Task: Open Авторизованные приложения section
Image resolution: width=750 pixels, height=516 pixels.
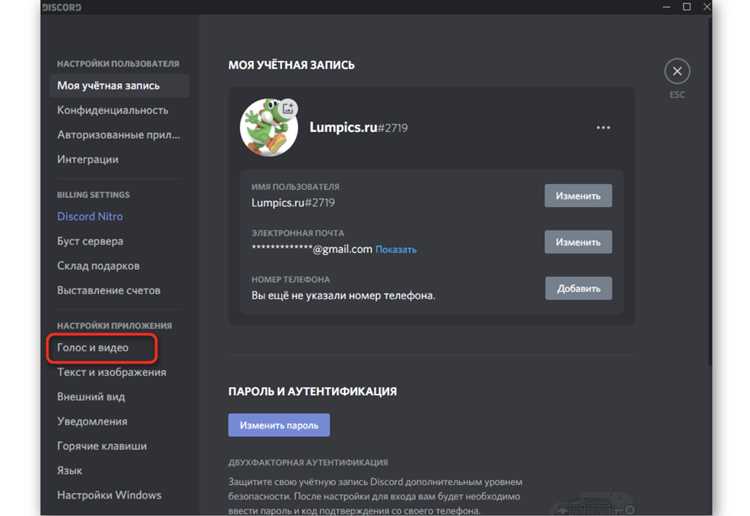Action: (x=119, y=135)
